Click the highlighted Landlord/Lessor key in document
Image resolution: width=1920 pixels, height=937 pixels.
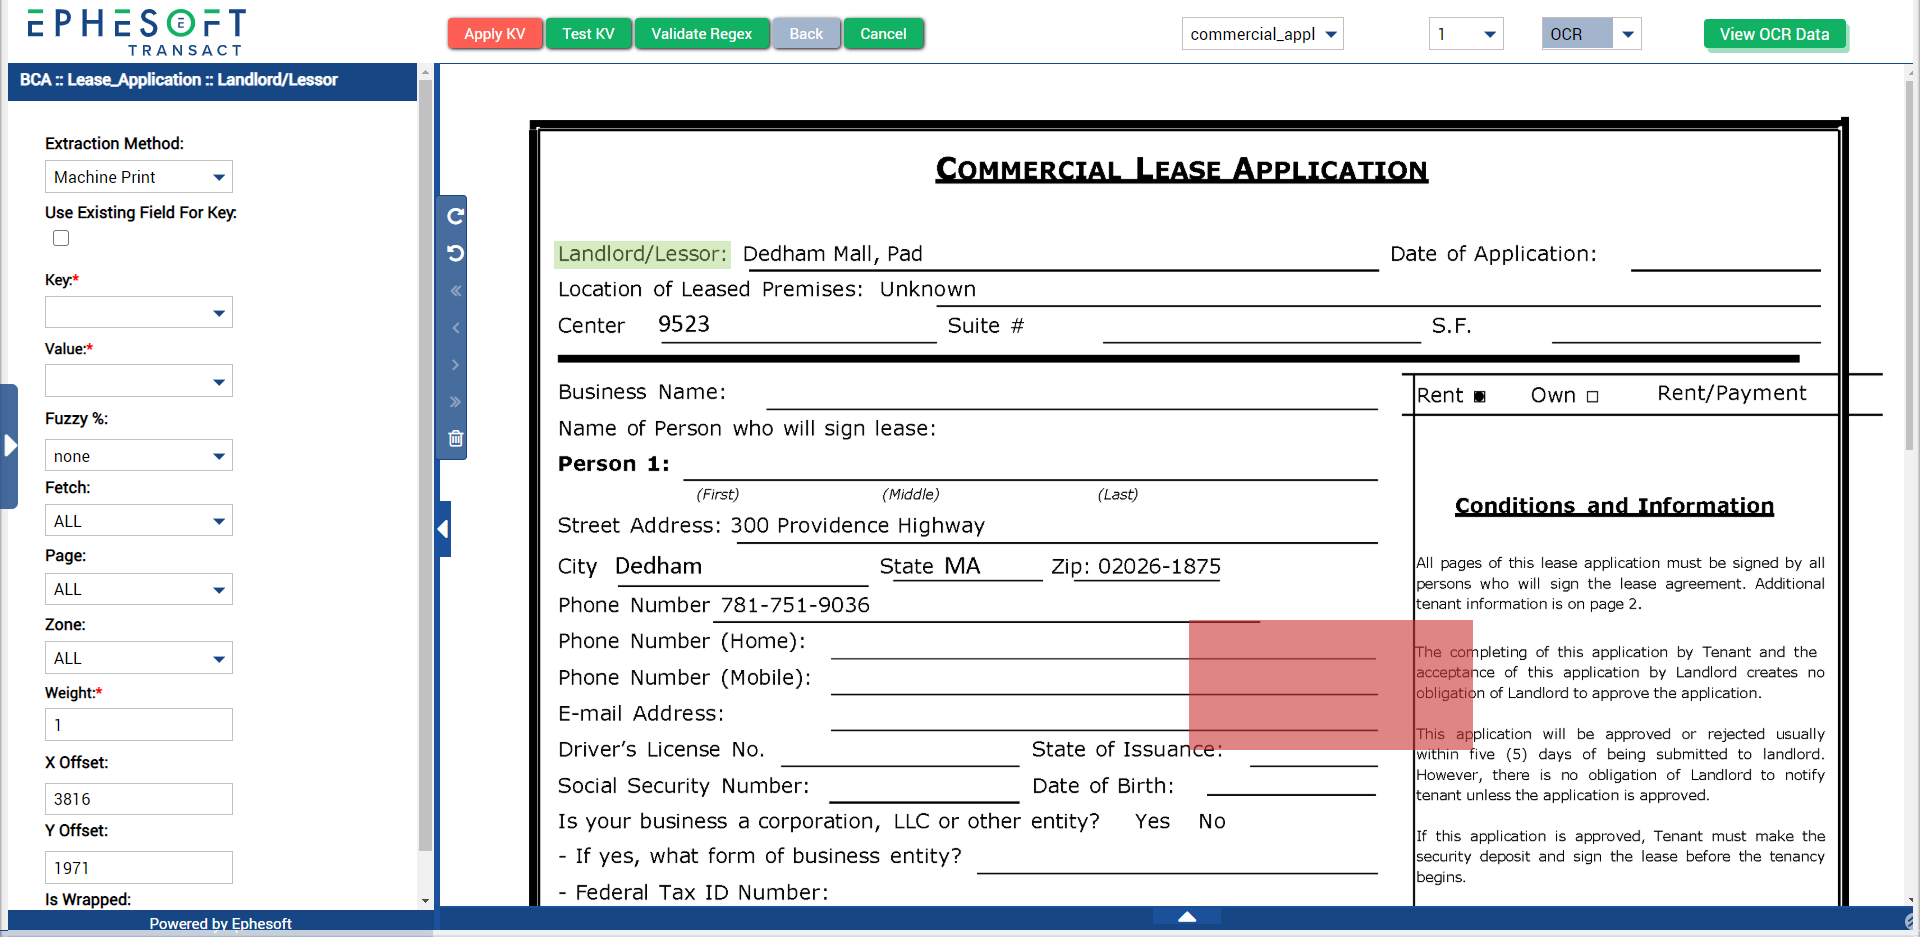(x=642, y=254)
